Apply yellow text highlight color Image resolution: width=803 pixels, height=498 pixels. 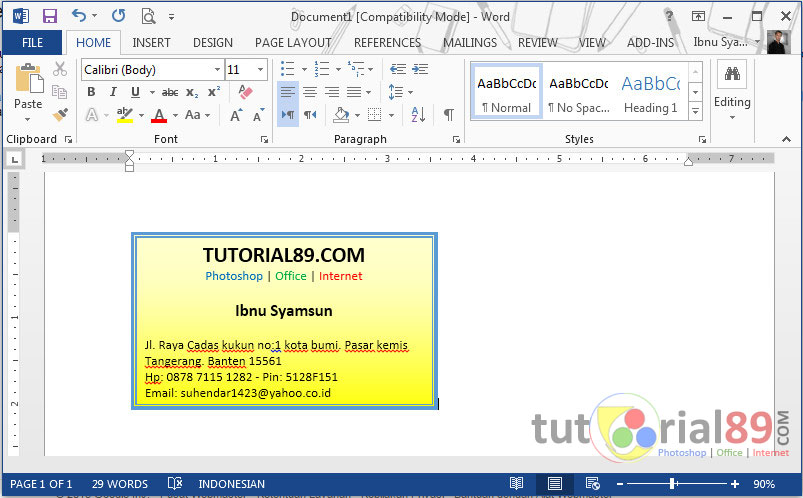pyautogui.click(x=124, y=115)
